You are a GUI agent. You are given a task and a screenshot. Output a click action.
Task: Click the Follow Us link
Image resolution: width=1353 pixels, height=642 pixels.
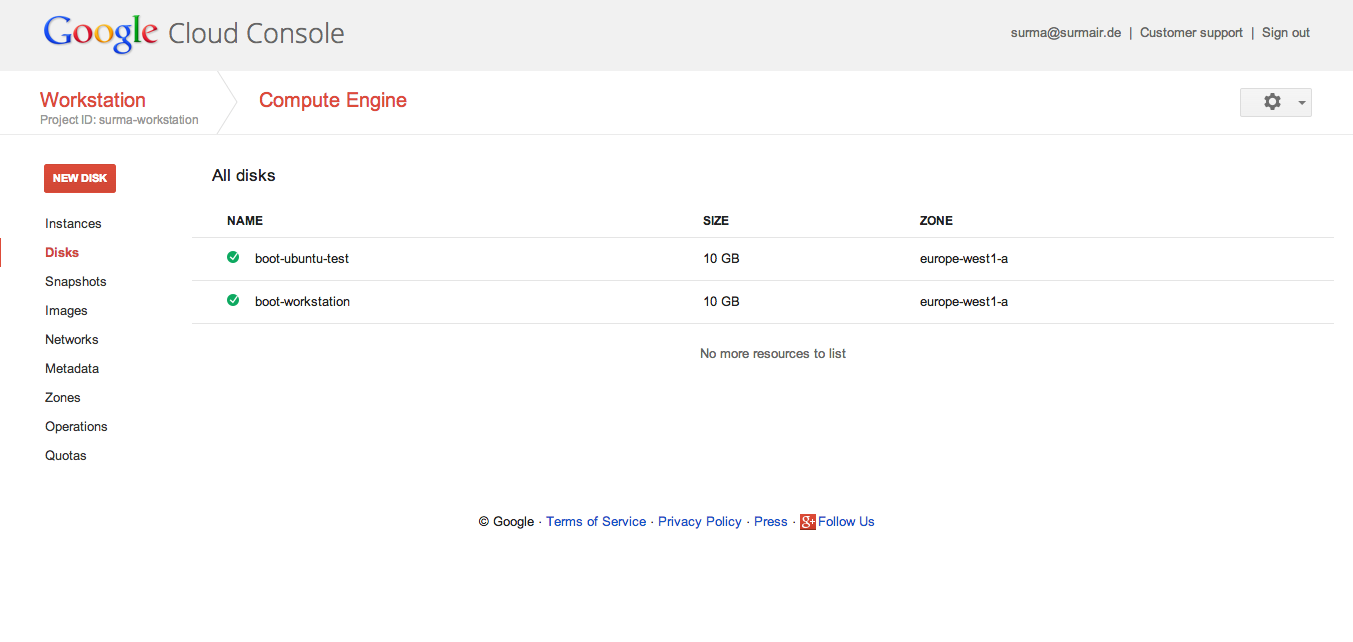pyautogui.click(x=846, y=522)
